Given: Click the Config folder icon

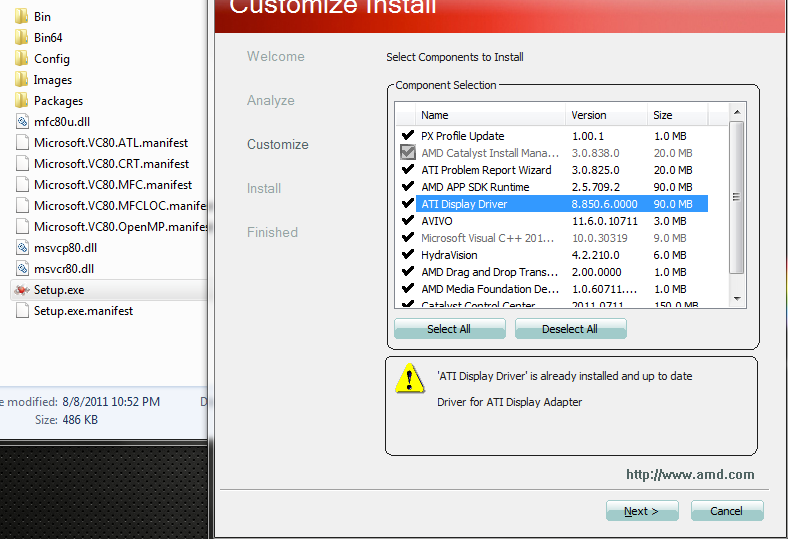Looking at the screenshot, I should click(22, 59).
